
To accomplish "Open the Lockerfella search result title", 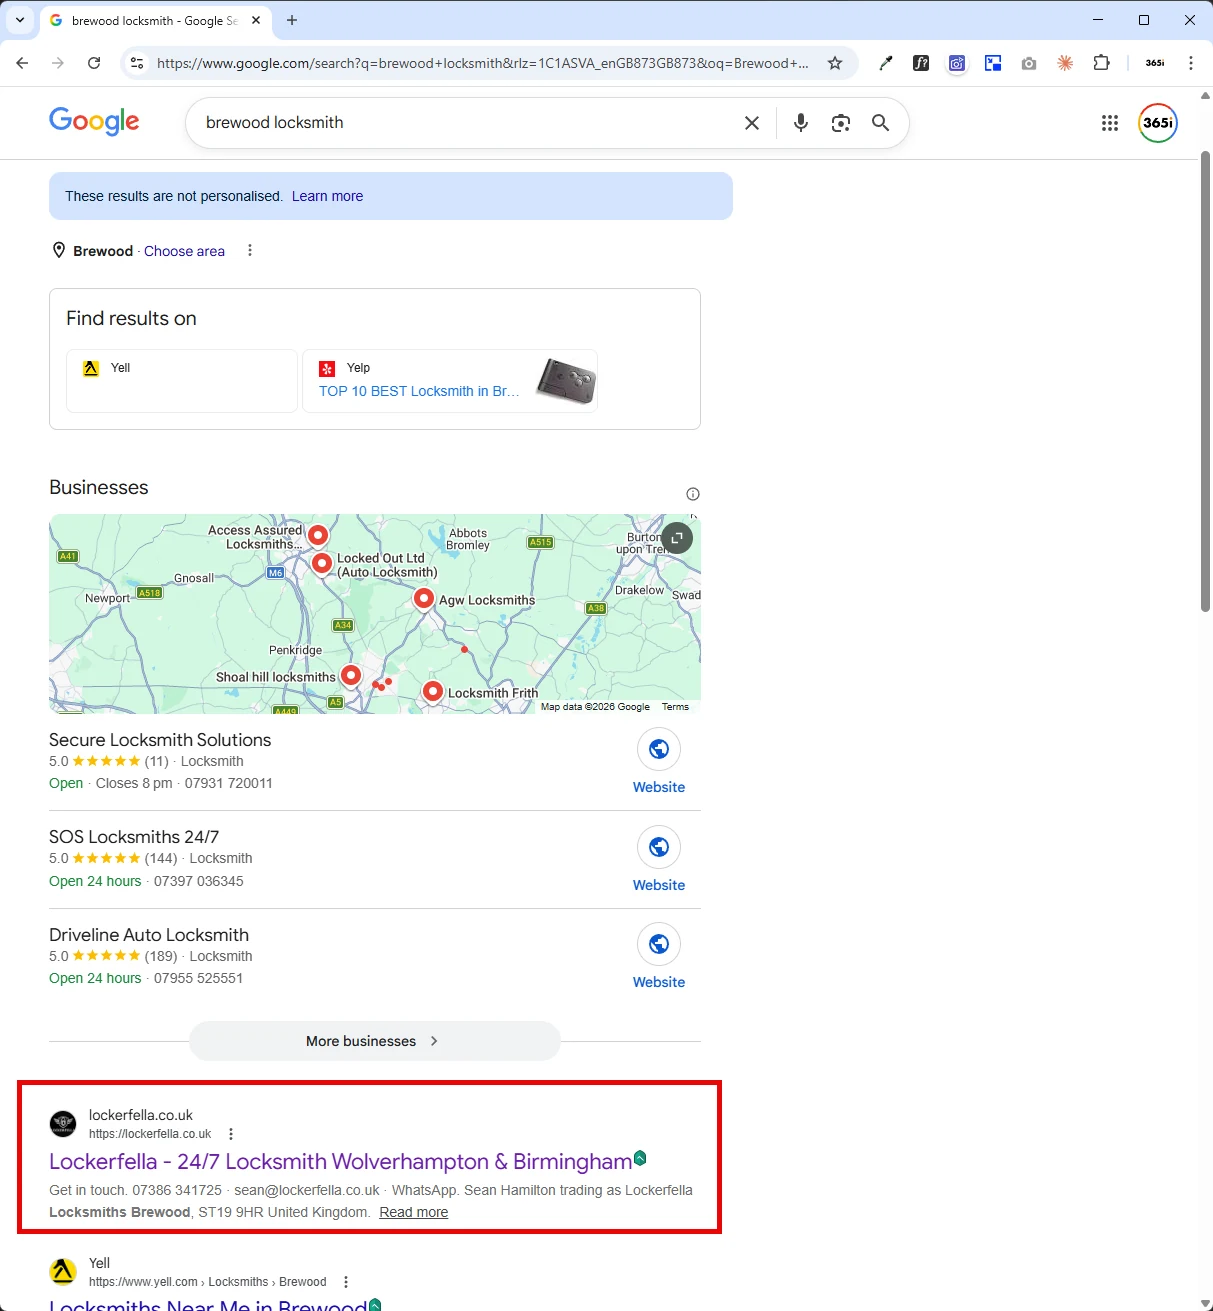I will 340,1161.
